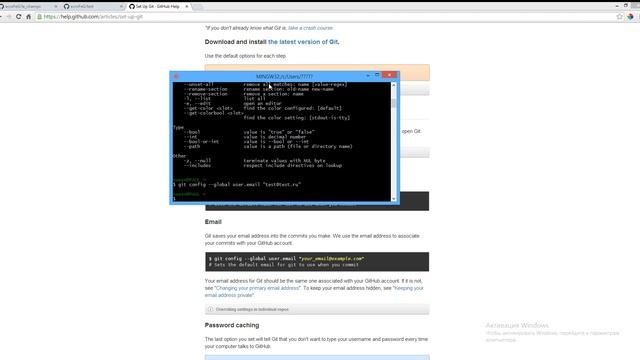Close the first browser tab
The height and width of the screenshot is (360, 640).
(56, 7)
